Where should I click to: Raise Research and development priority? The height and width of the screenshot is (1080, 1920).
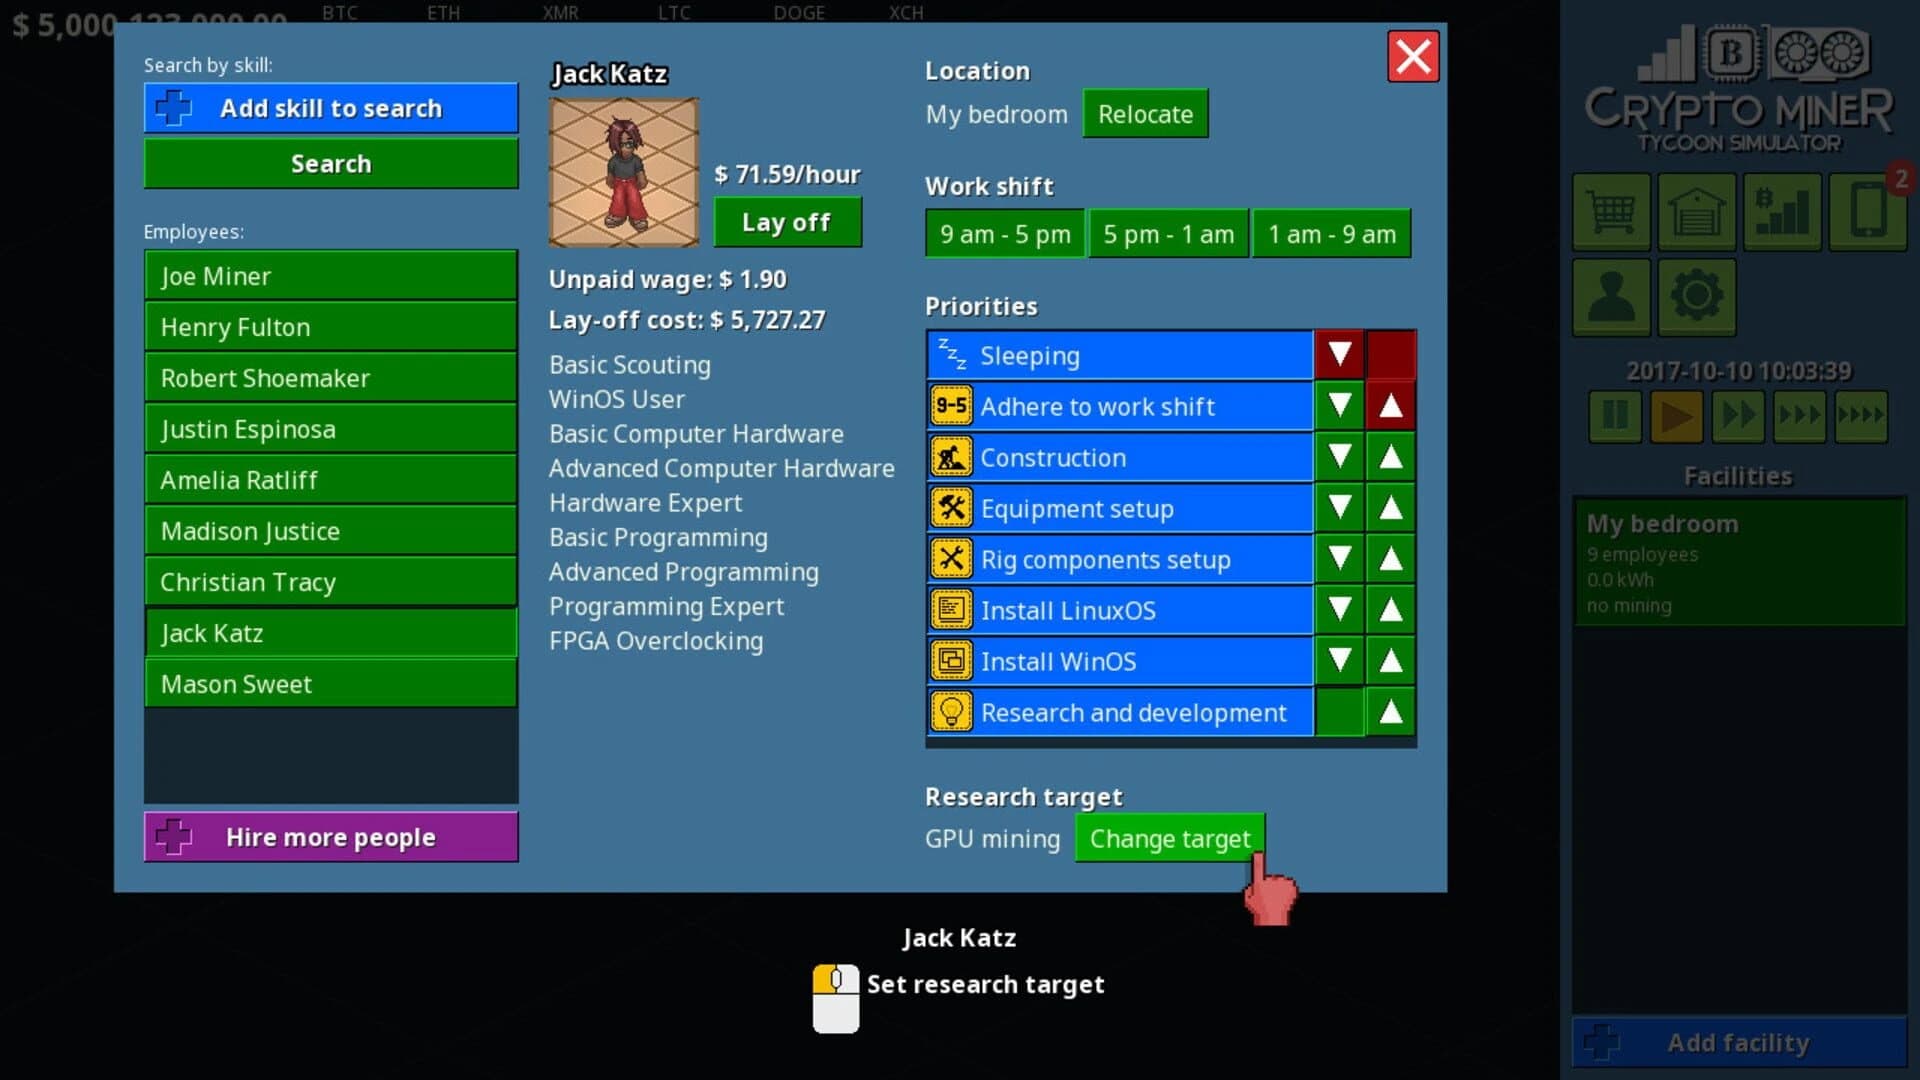tap(1390, 712)
